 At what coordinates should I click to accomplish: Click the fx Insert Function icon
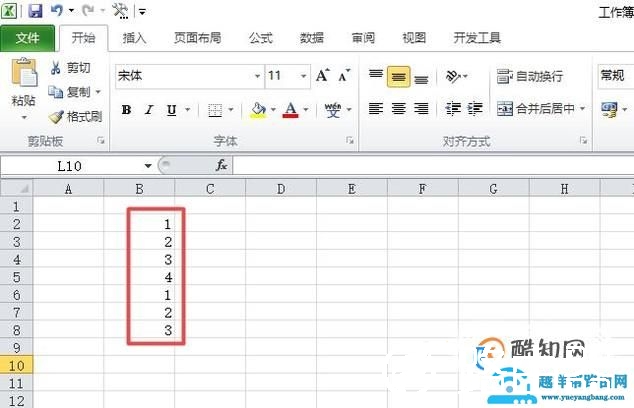click(221, 165)
